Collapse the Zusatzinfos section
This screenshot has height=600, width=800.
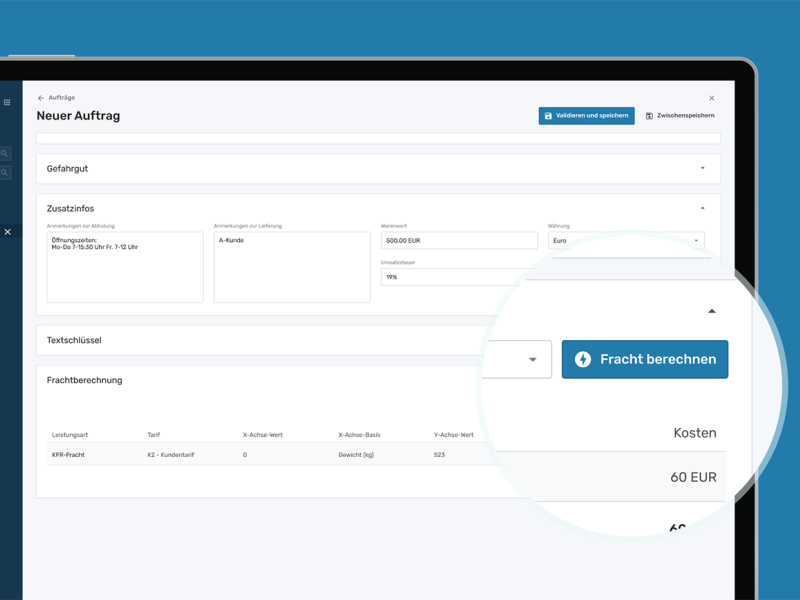coord(702,208)
